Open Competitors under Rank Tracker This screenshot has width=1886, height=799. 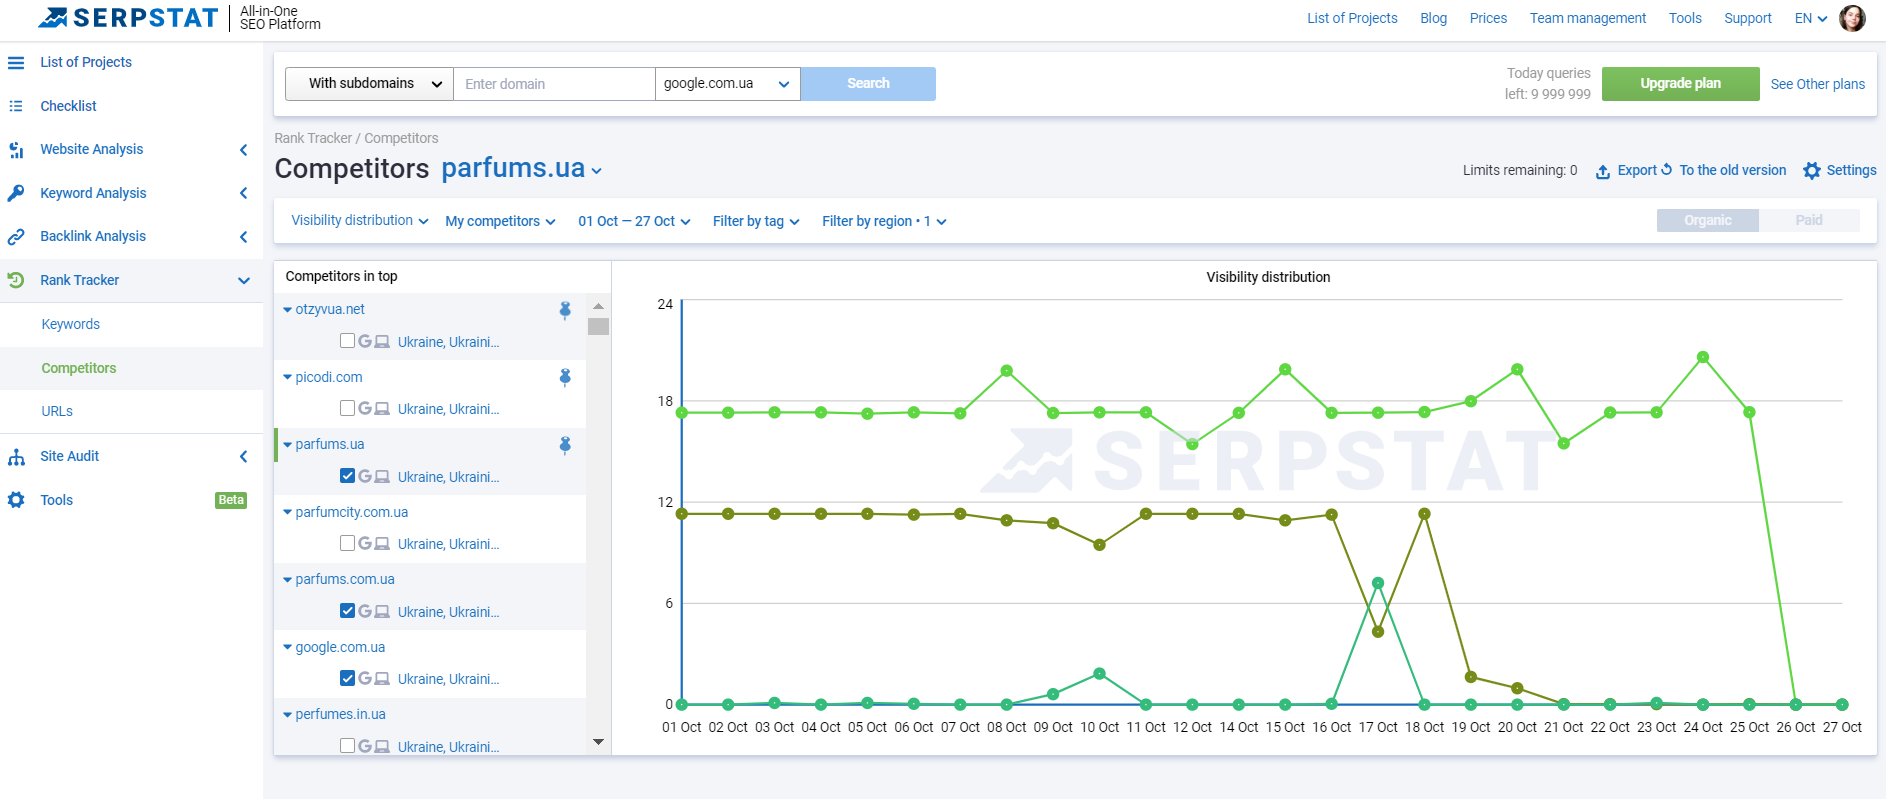[79, 368]
